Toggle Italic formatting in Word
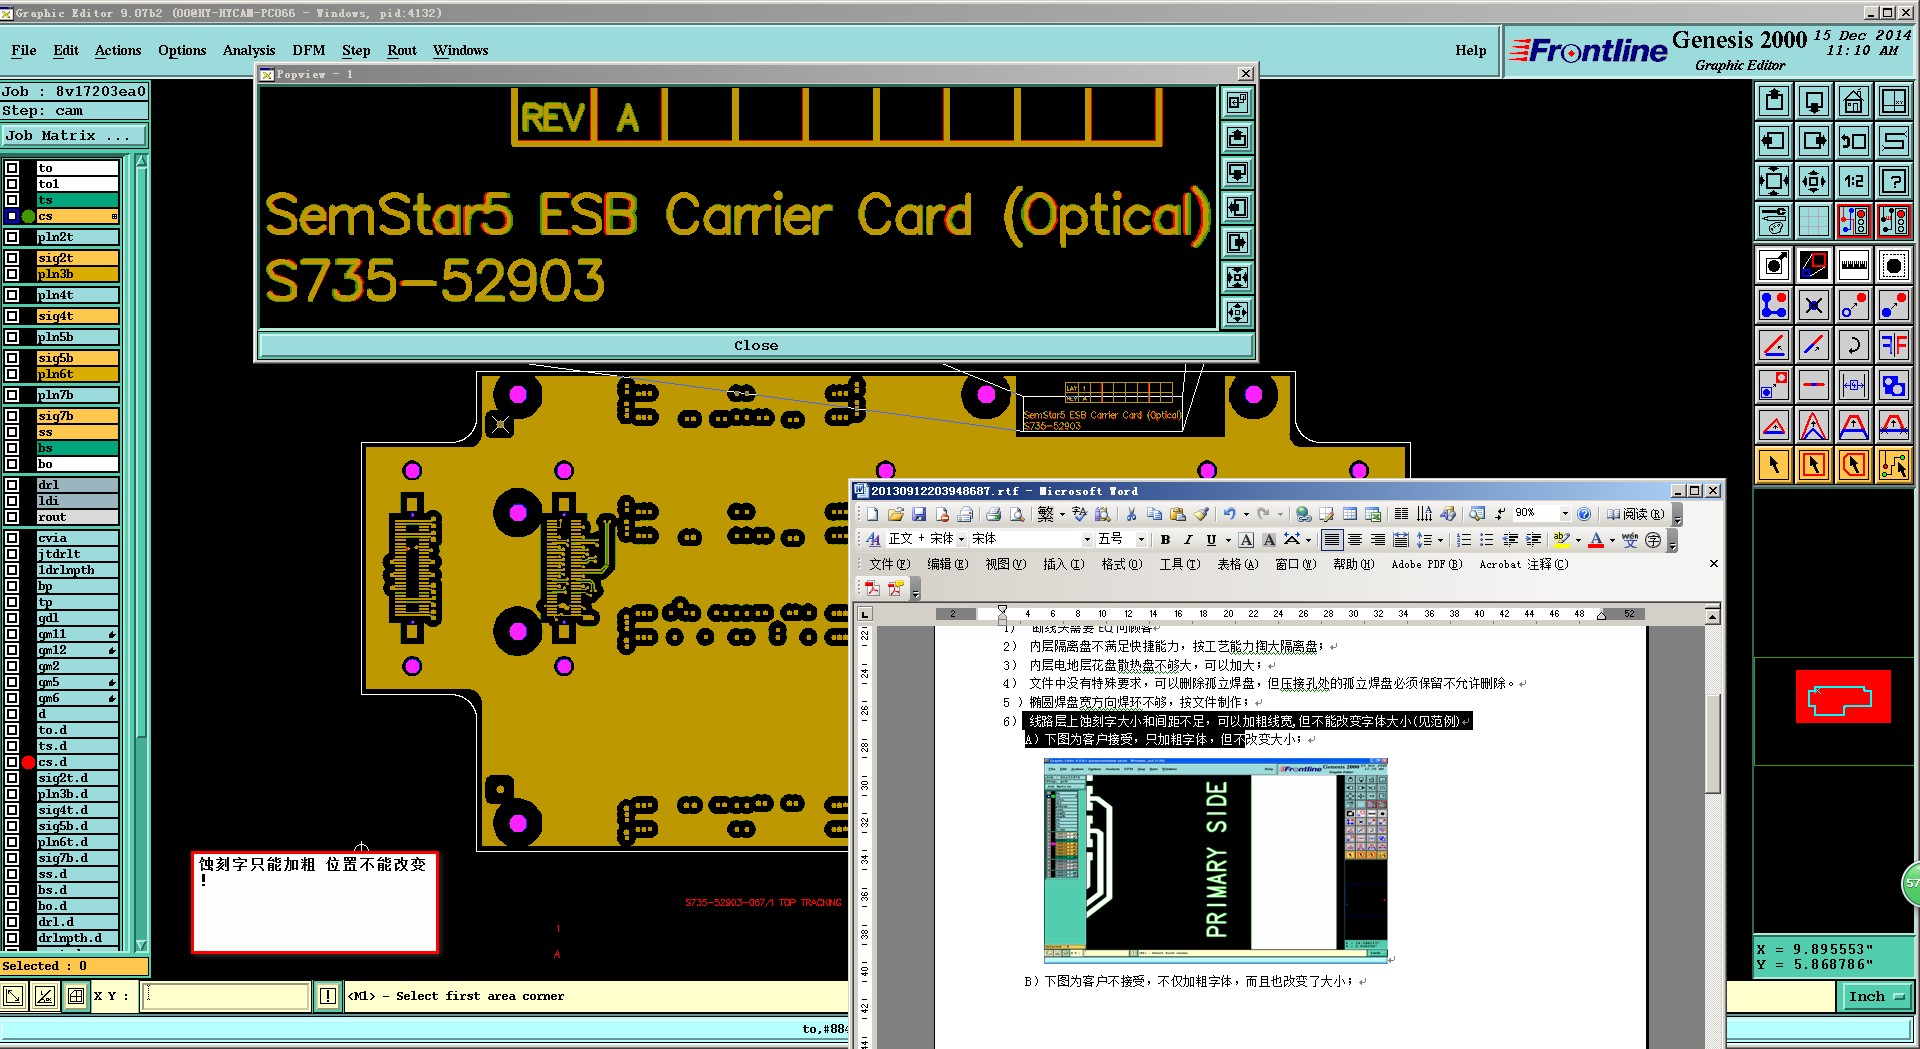1920x1049 pixels. tap(1188, 540)
